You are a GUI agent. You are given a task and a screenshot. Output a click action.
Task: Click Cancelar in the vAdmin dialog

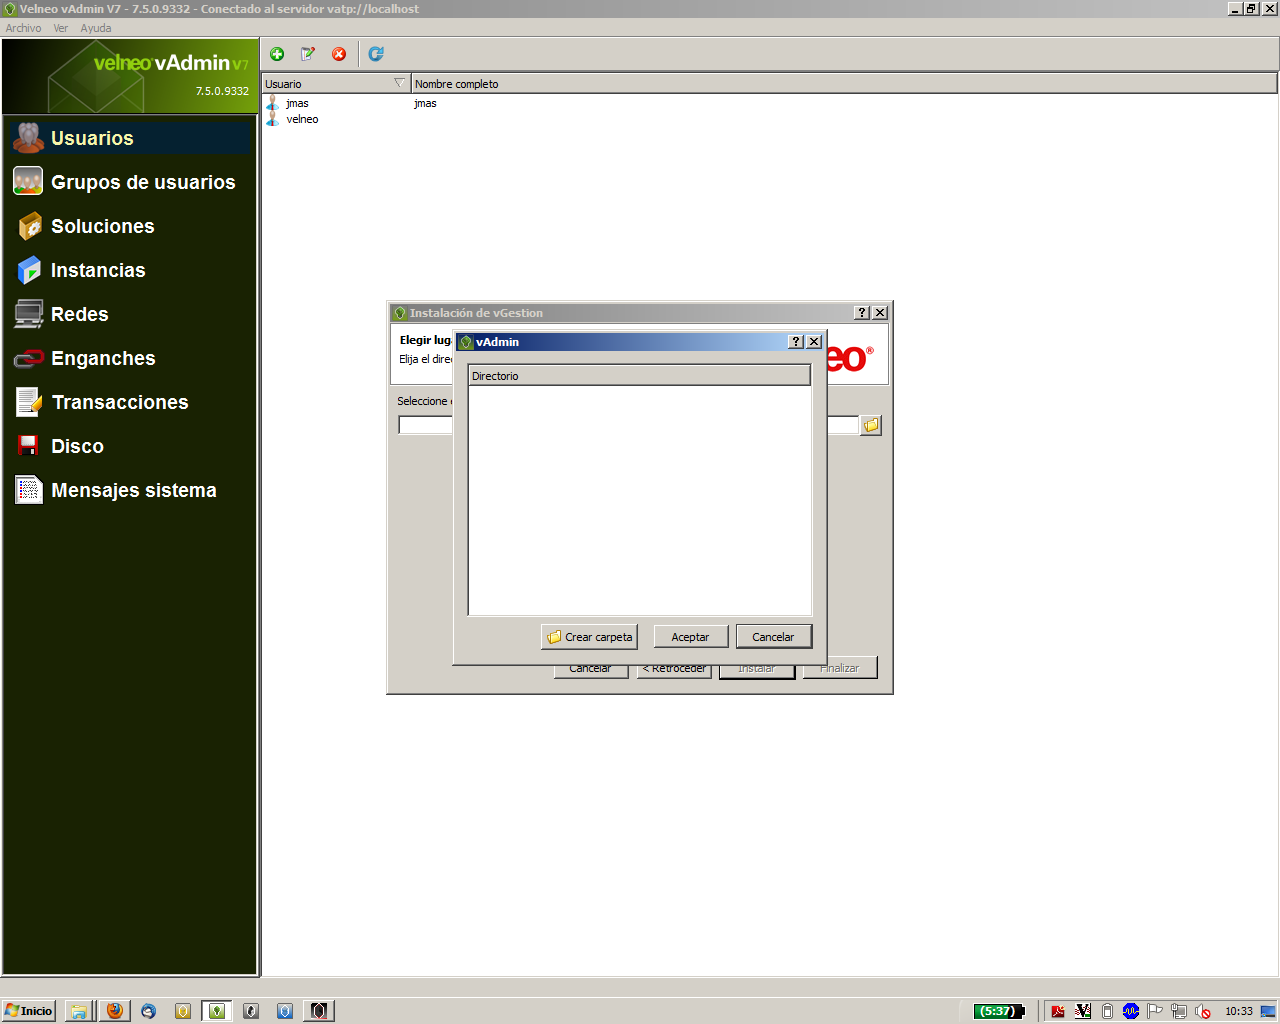click(774, 637)
